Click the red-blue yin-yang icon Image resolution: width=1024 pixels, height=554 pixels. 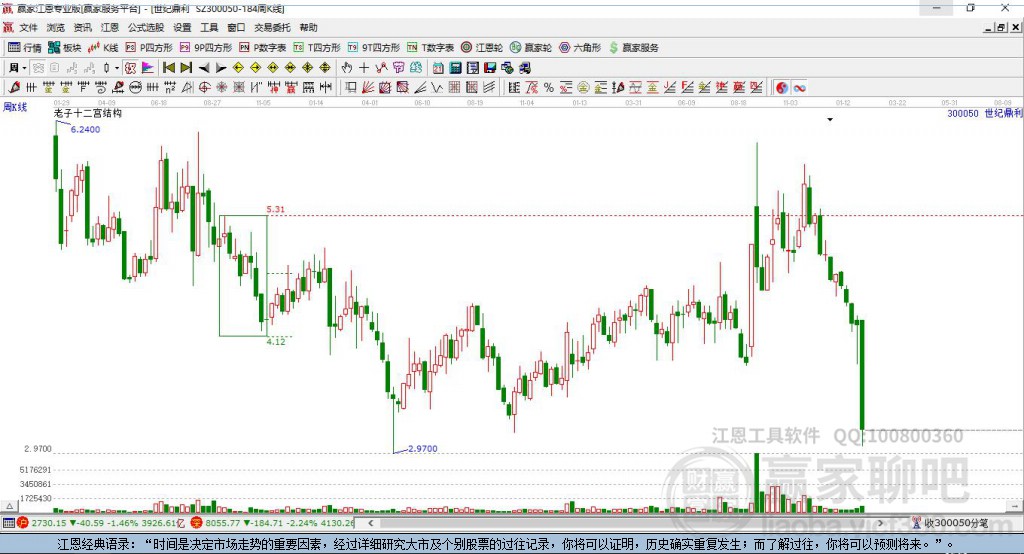point(782,88)
